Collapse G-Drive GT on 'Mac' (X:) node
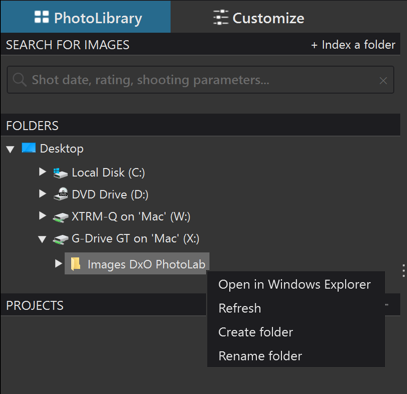407x394 pixels. pos(42,239)
